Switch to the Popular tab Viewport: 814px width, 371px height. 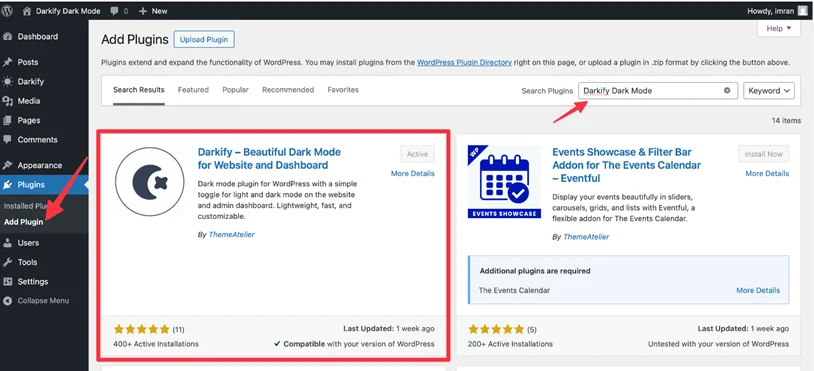[x=235, y=90]
